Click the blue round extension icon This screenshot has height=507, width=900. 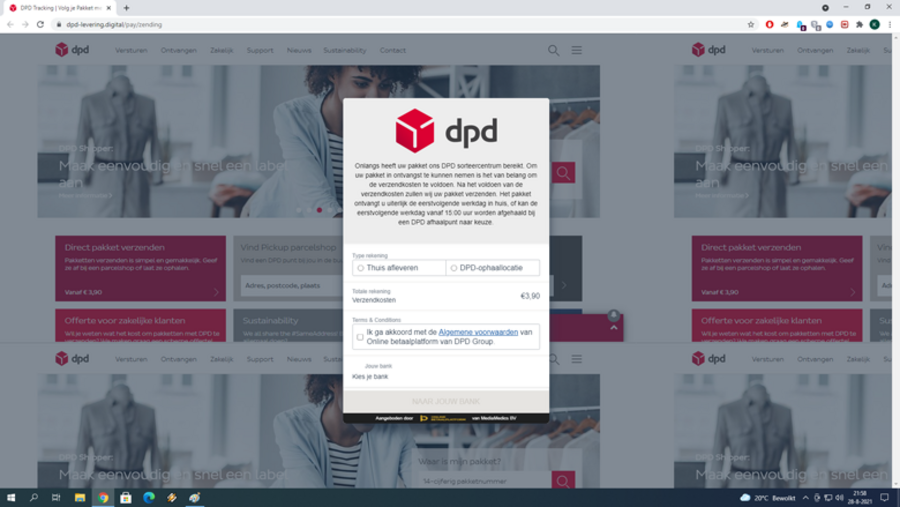(830, 25)
